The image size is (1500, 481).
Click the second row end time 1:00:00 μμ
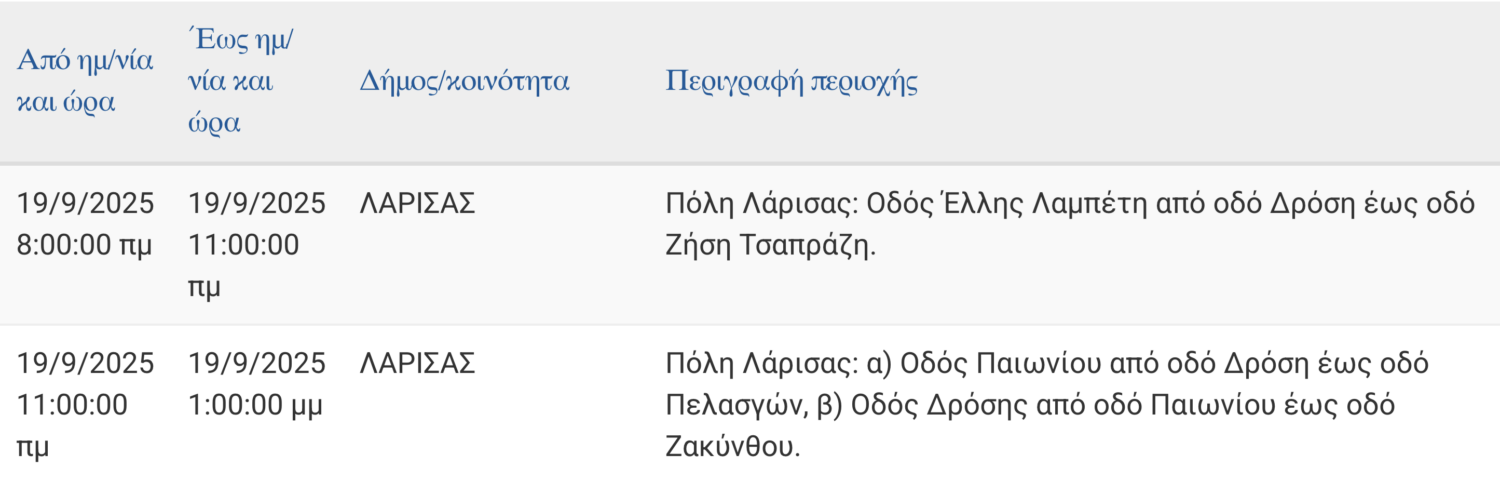tap(255, 406)
